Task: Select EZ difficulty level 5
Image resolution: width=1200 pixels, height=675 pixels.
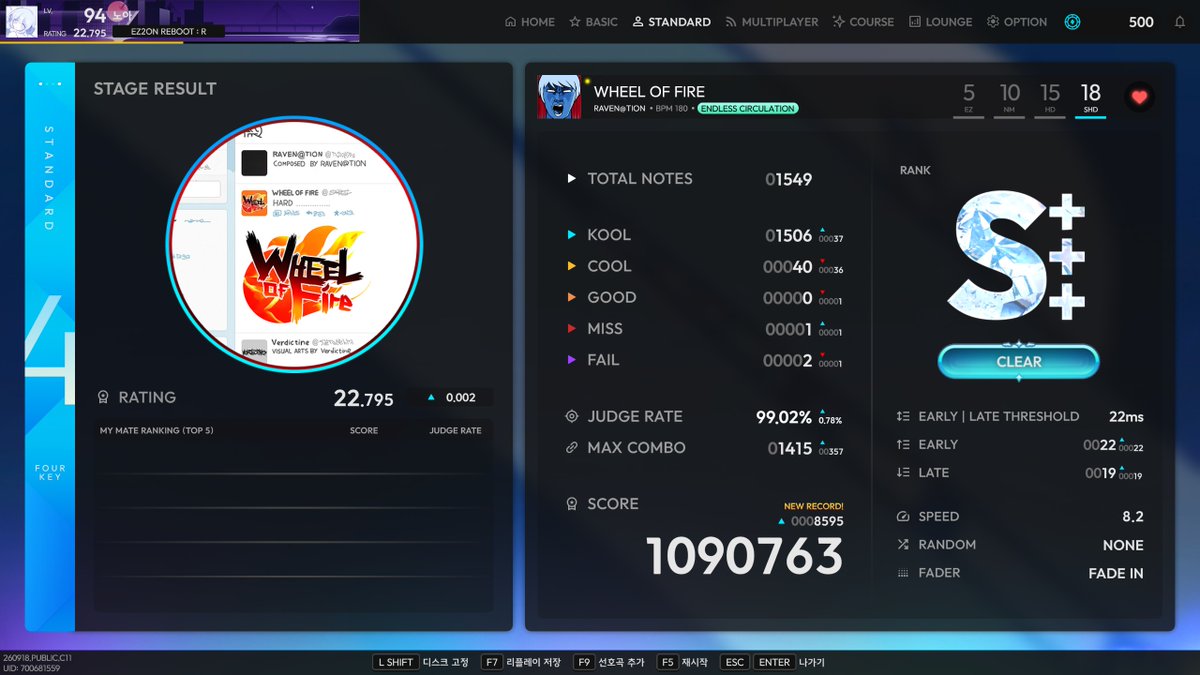Action: 968,99
